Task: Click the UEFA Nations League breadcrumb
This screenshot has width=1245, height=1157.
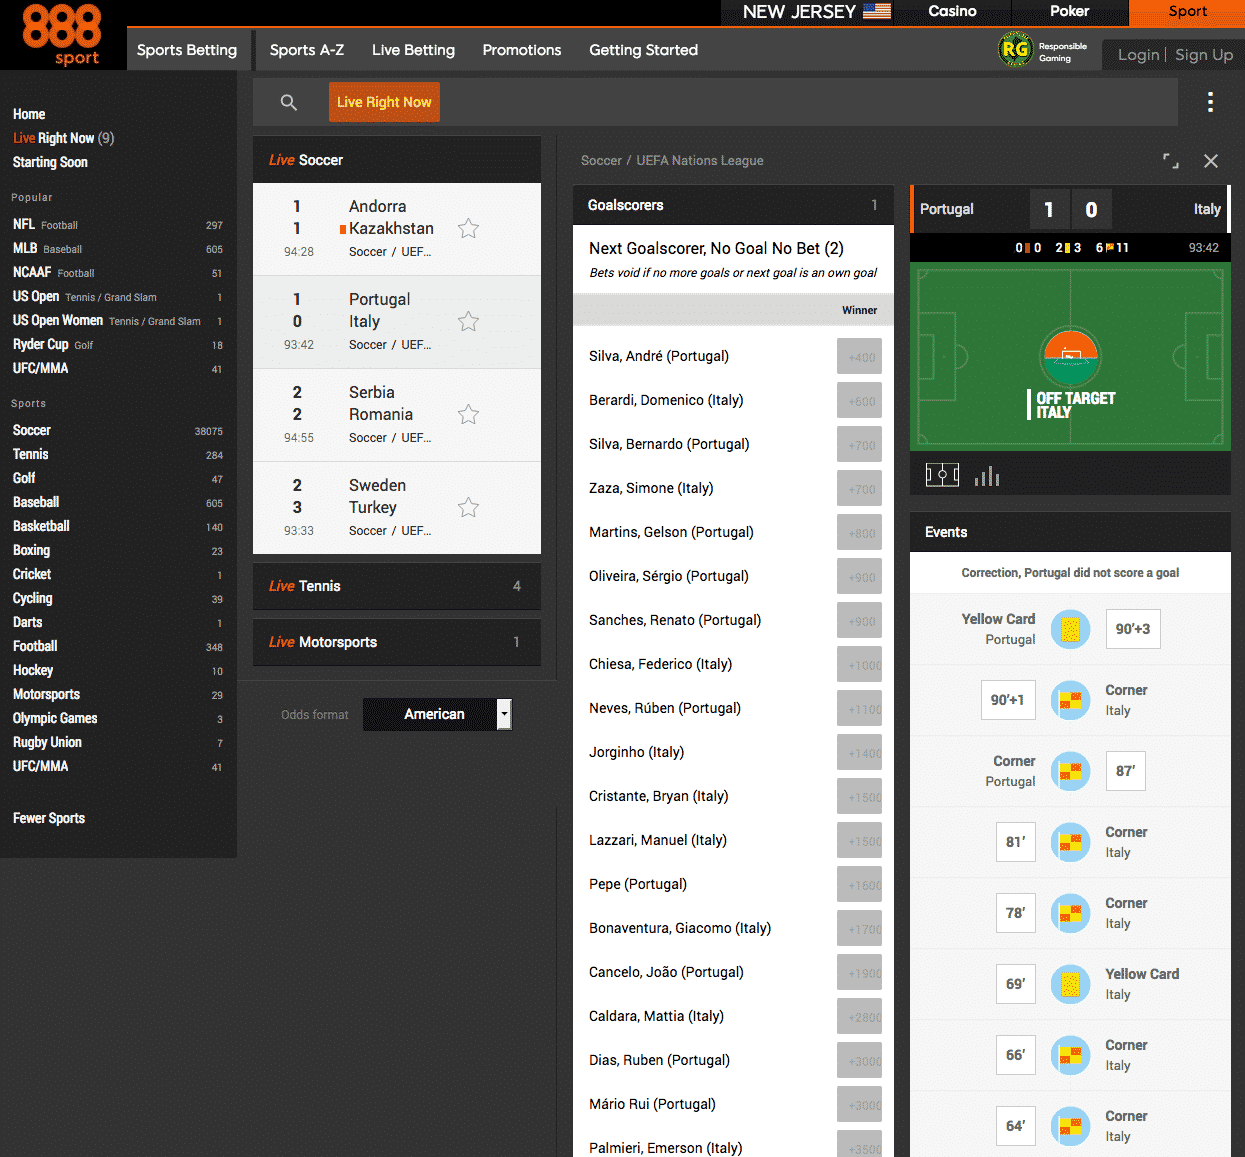Action: point(700,160)
